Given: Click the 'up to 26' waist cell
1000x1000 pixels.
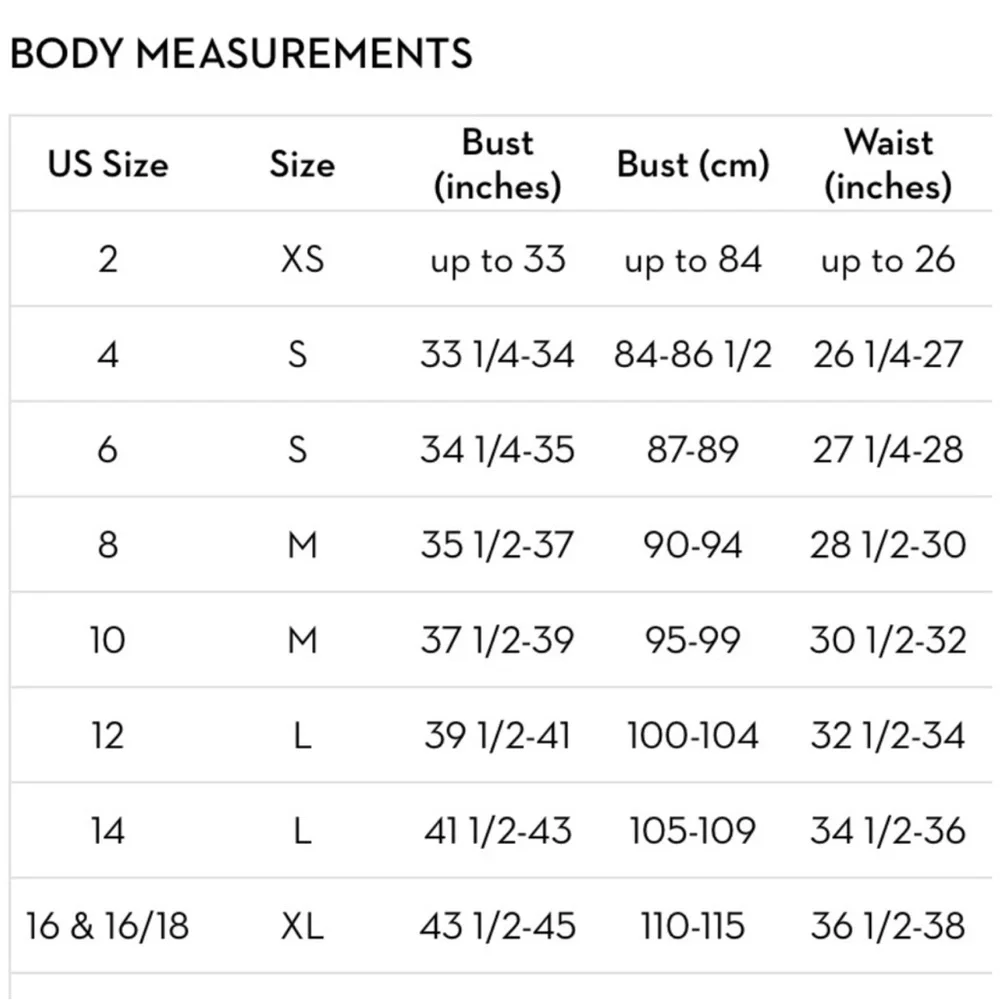Looking at the screenshot, I should click(x=887, y=260).
